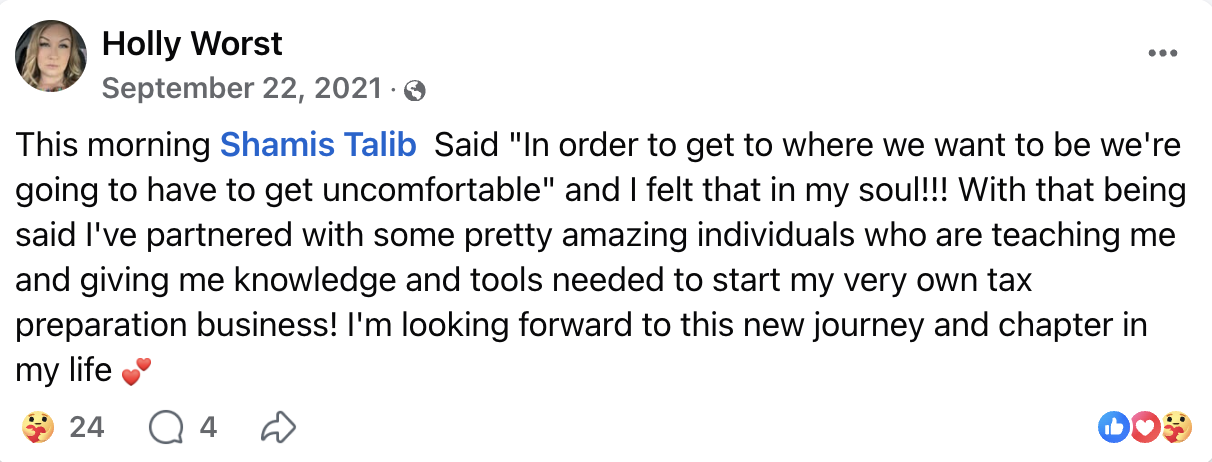Select the rightmost care hug reaction icon
The width and height of the screenshot is (1212, 462).
pos(1177,428)
